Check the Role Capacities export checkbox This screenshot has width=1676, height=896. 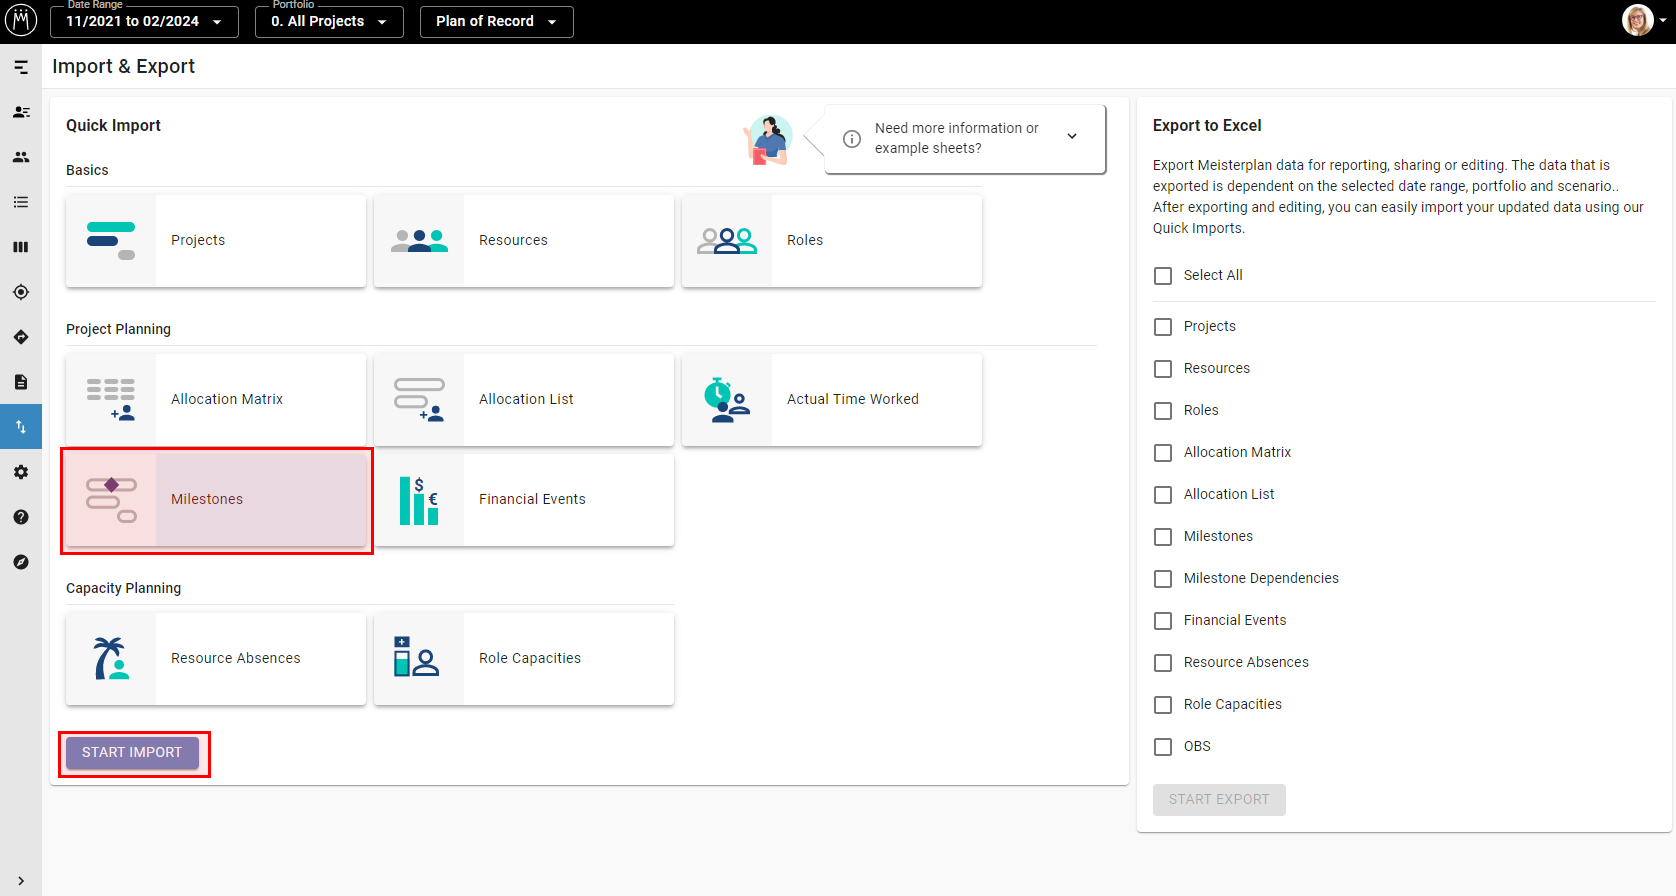1163,705
